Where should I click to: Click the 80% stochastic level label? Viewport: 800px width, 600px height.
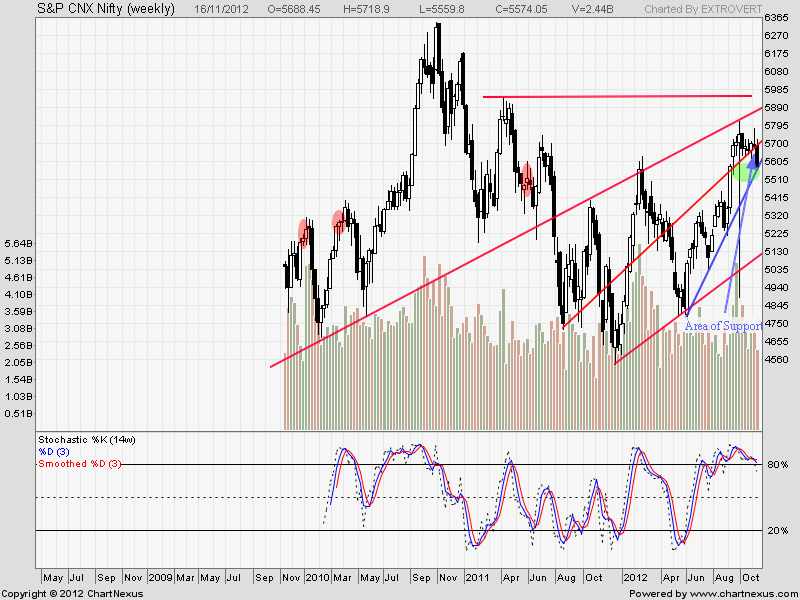point(776,465)
